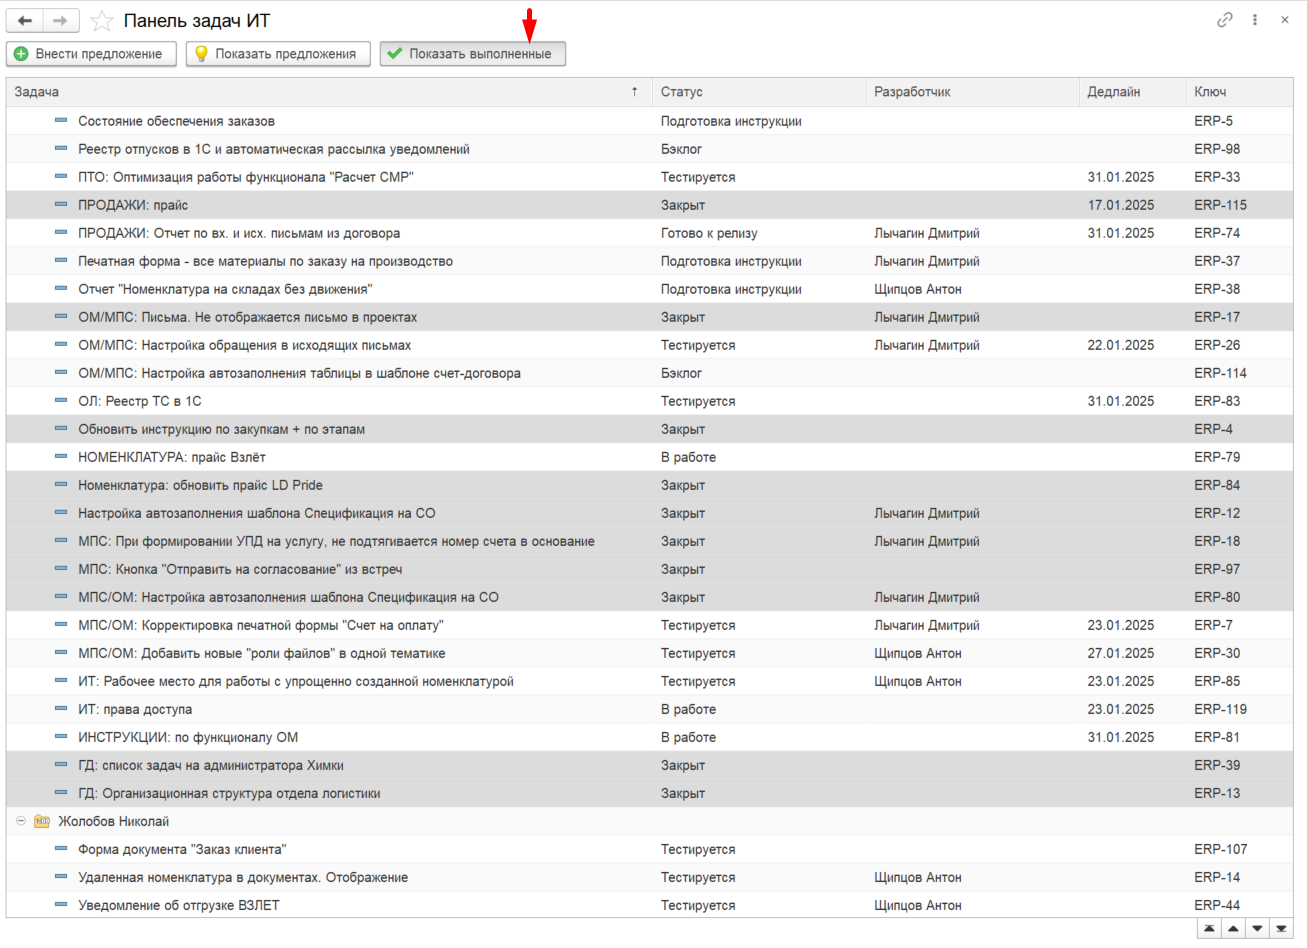The height and width of the screenshot is (948, 1307).
Task: Click the task icon beside ОМ/МПС: Письма
Action: click(x=61, y=316)
